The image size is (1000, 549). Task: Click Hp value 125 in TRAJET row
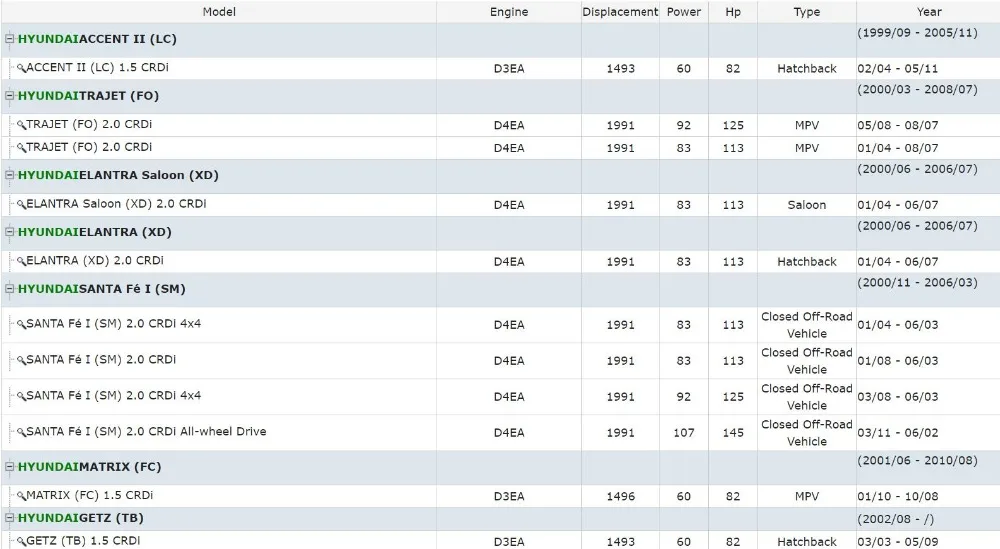pos(733,126)
